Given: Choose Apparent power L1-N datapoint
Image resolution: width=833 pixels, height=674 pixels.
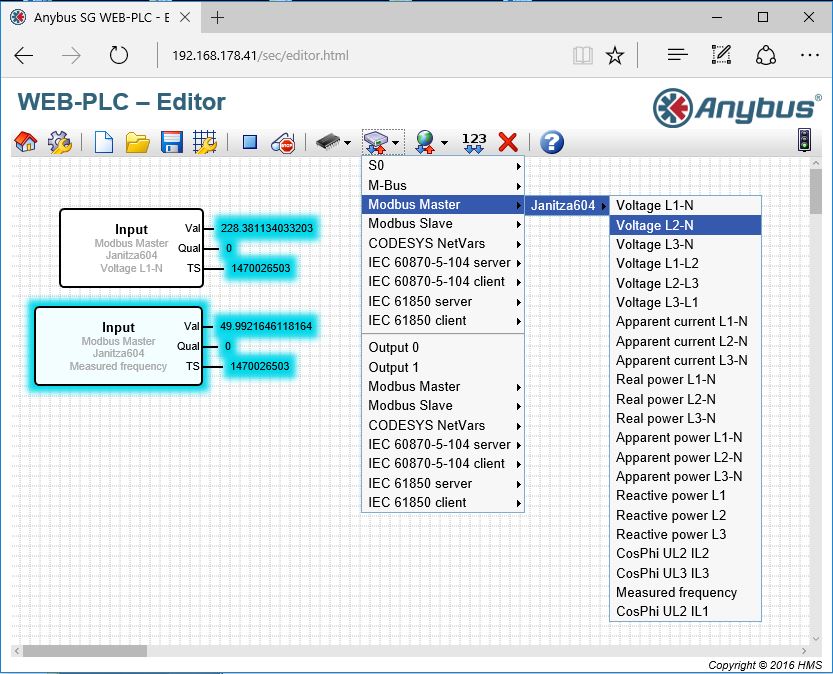Looking at the screenshot, I should (x=685, y=438).
